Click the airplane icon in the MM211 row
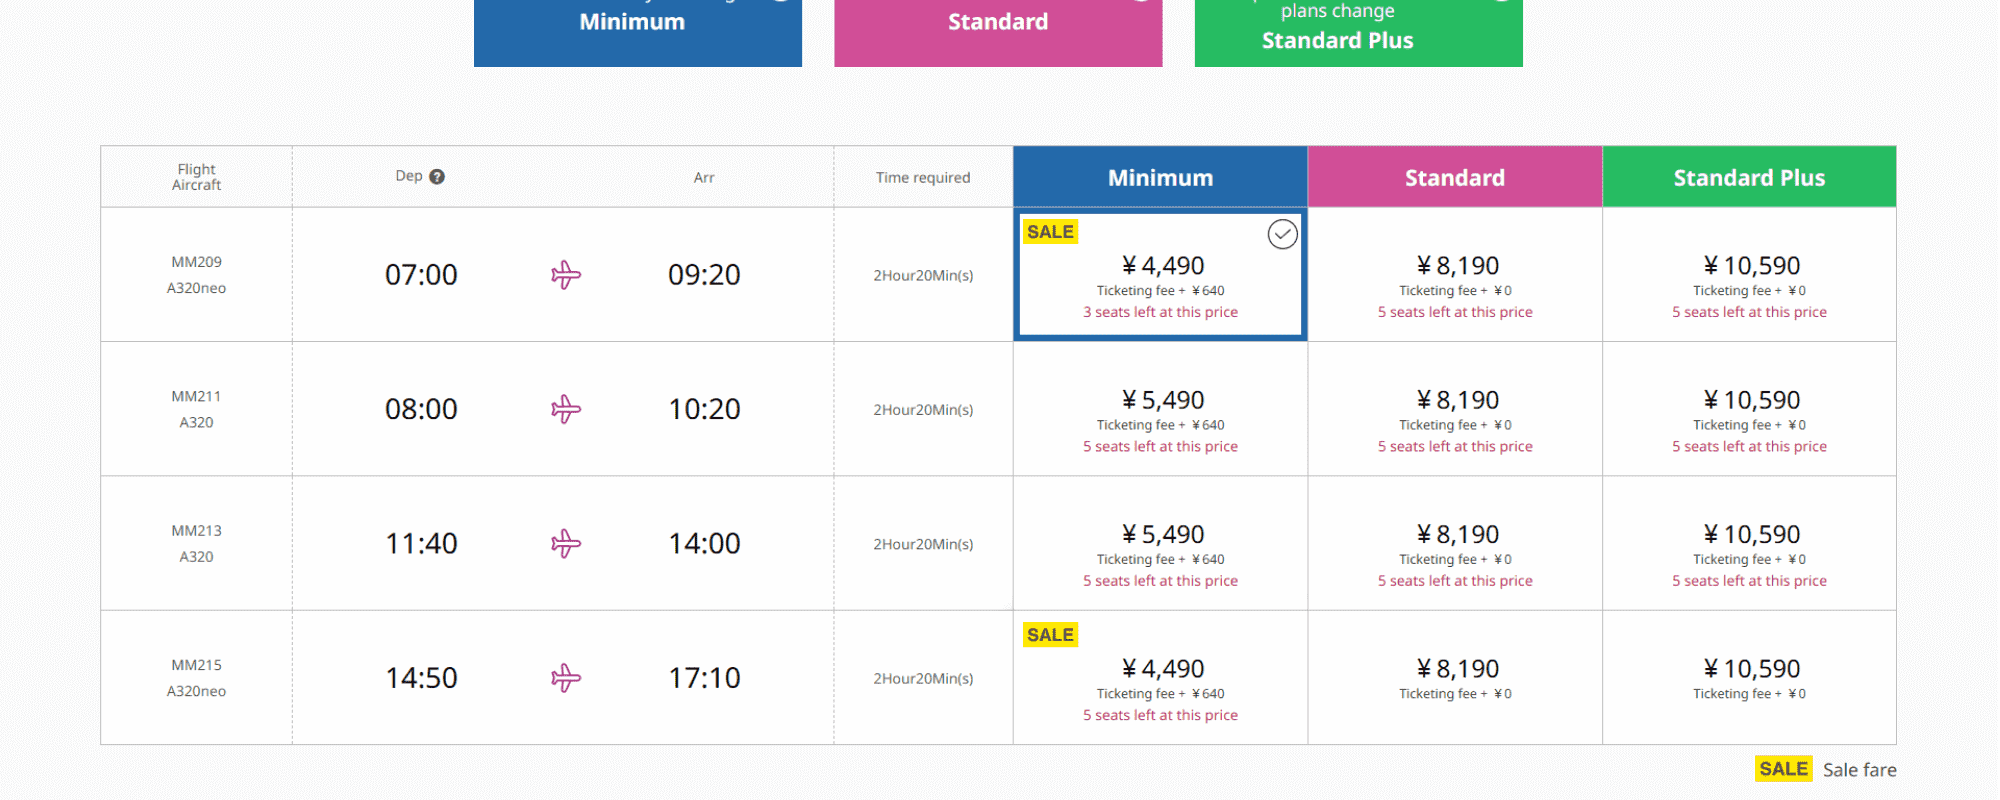Screen dimensions: 2000x800 pos(566,409)
